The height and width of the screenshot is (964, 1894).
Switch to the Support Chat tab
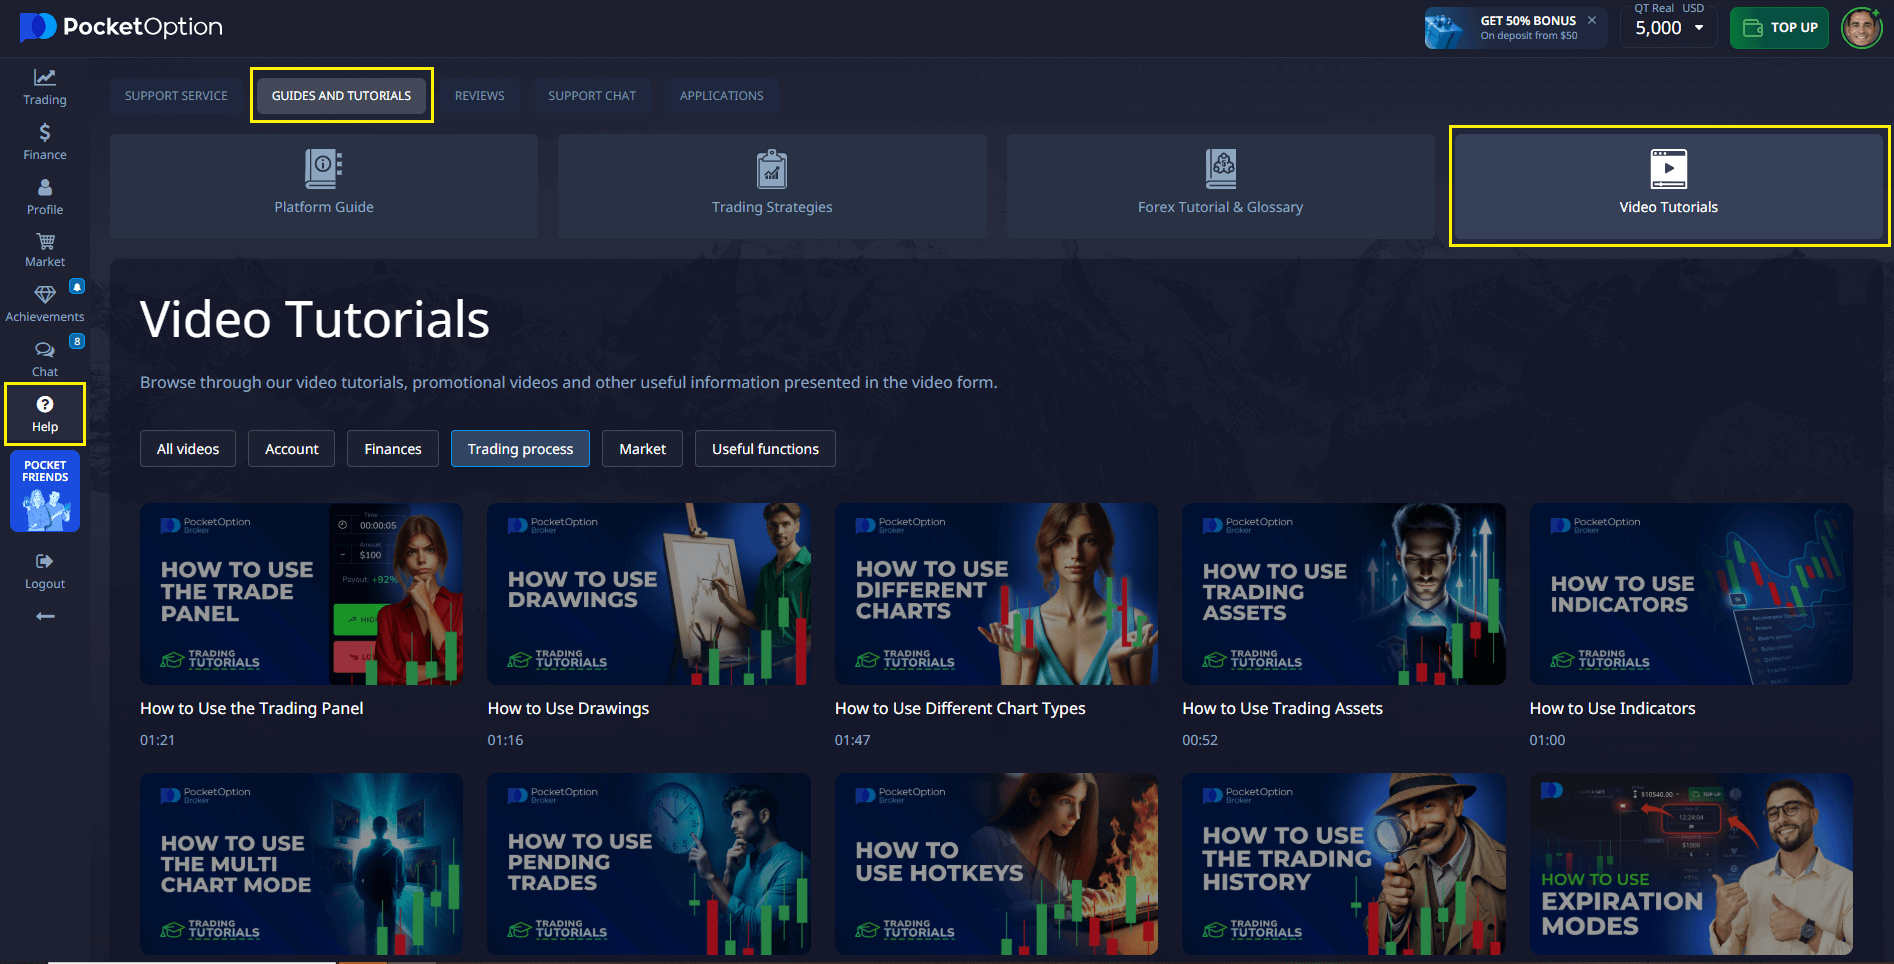591,96
